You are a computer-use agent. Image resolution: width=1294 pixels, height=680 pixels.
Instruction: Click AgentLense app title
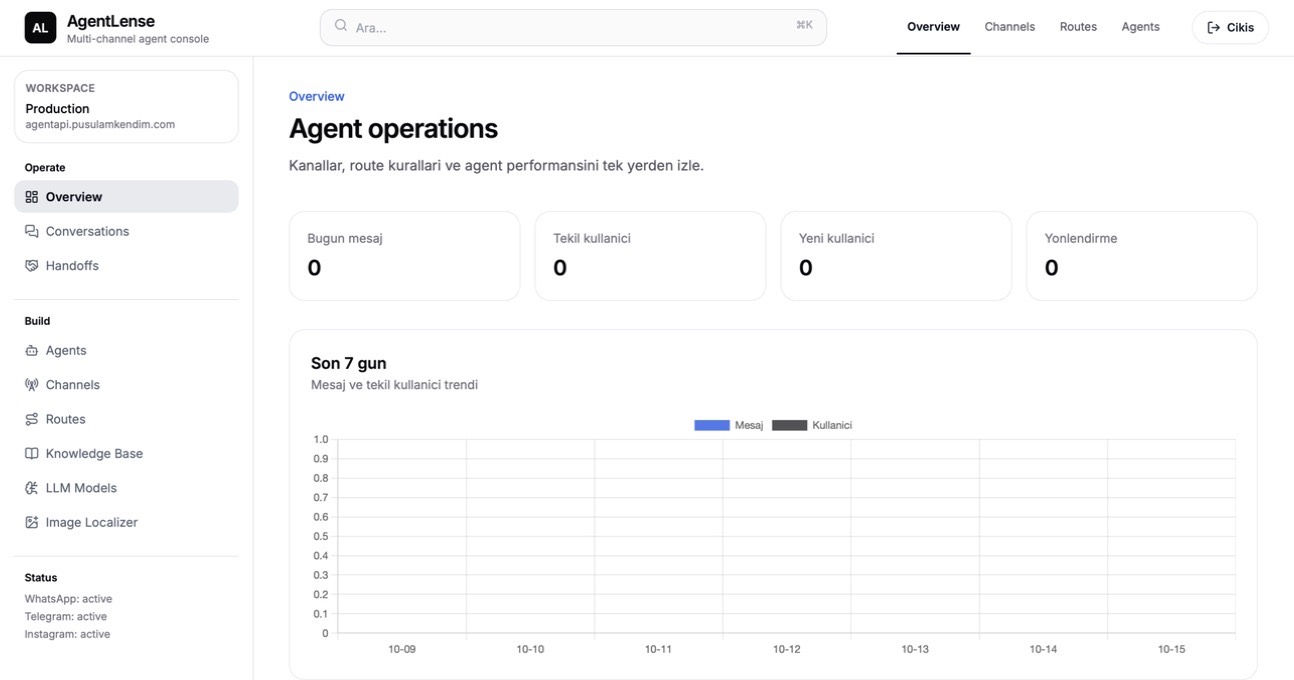coord(111,21)
